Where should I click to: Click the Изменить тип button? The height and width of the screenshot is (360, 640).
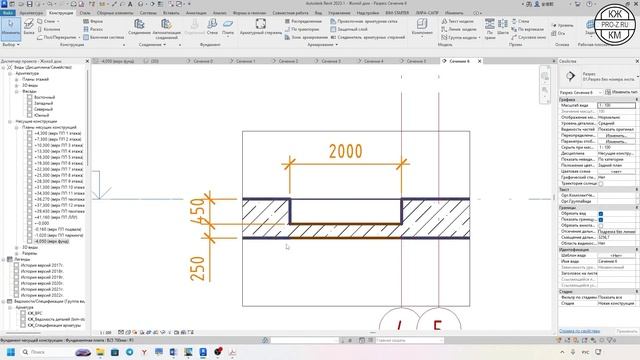coord(621,92)
